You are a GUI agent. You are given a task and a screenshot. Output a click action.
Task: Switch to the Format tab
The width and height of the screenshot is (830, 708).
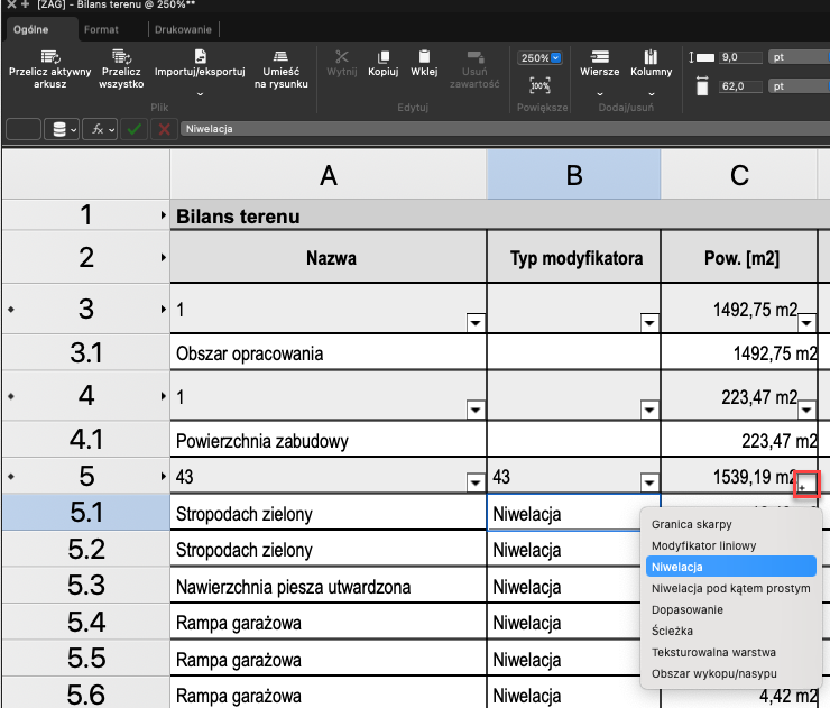(101, 30)
